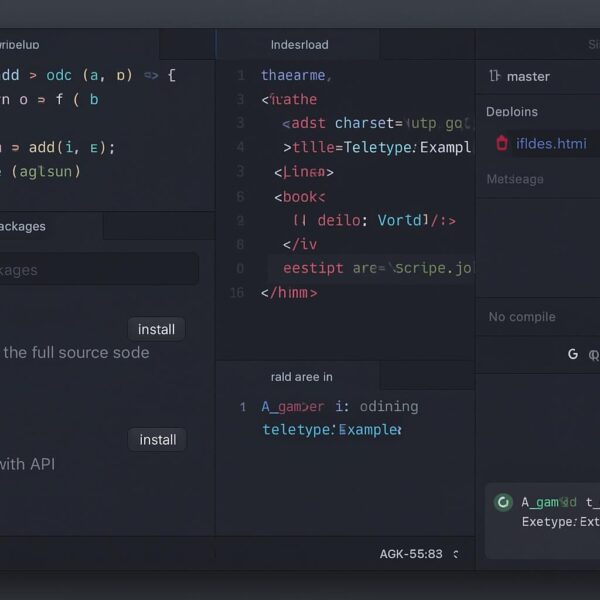Click the line containing charset in the editor

375,123
